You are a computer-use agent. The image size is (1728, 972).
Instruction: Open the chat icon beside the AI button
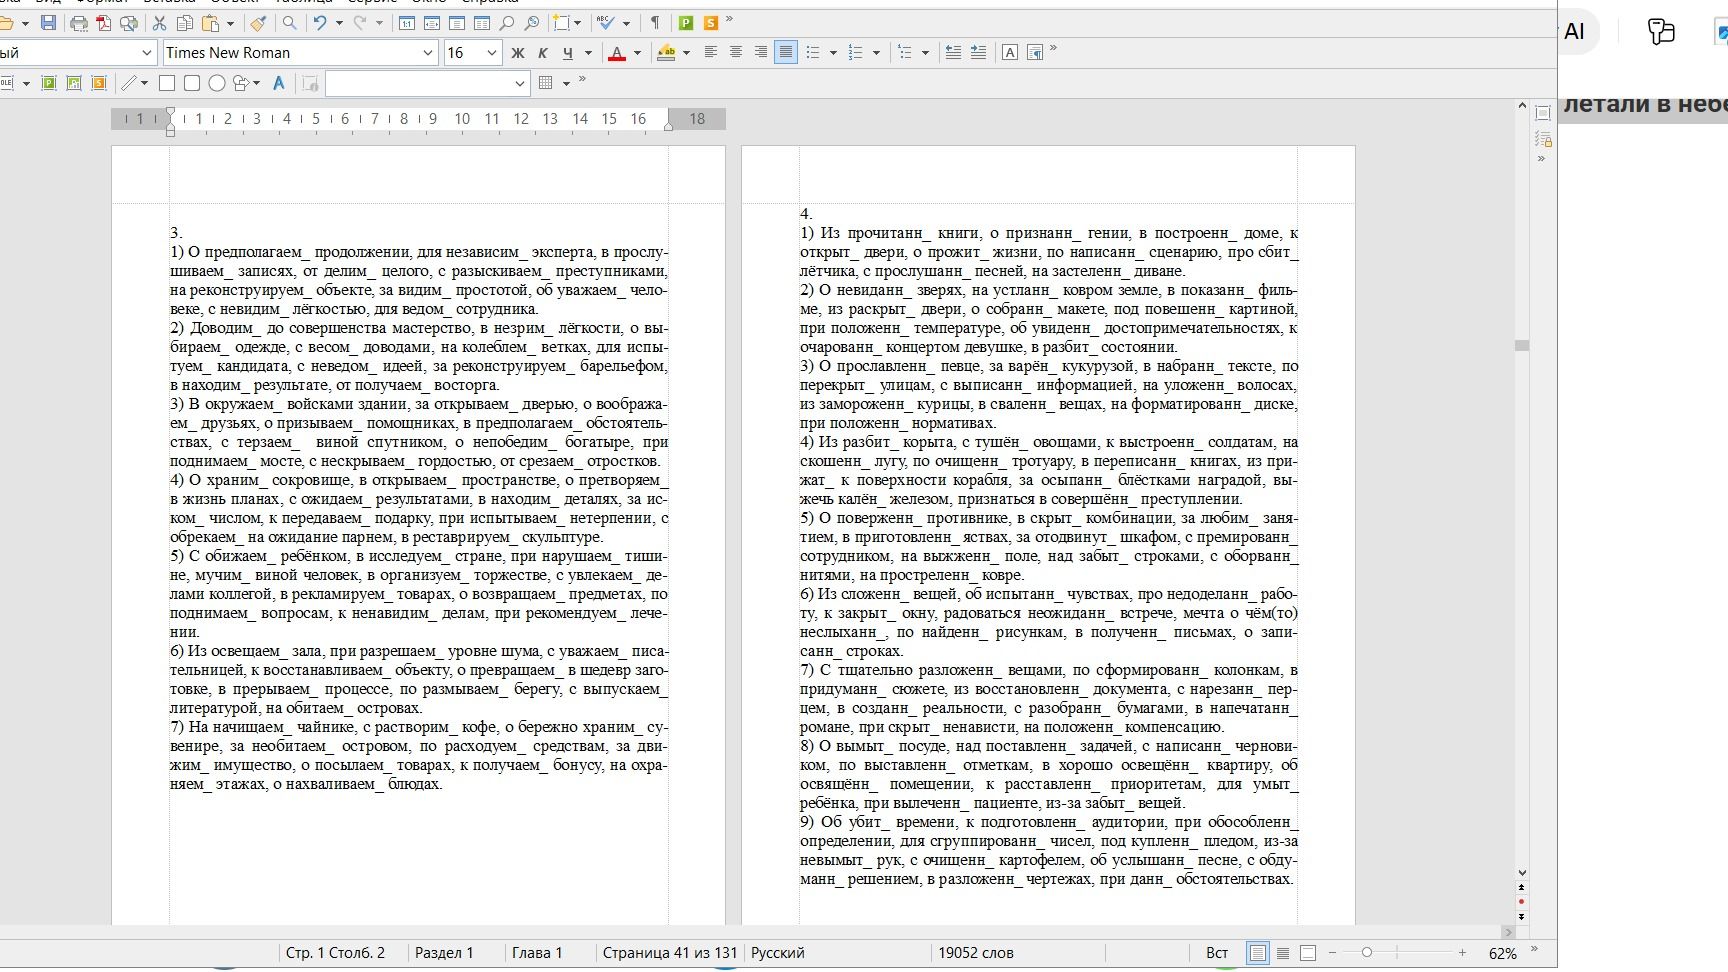point(1661,32)
